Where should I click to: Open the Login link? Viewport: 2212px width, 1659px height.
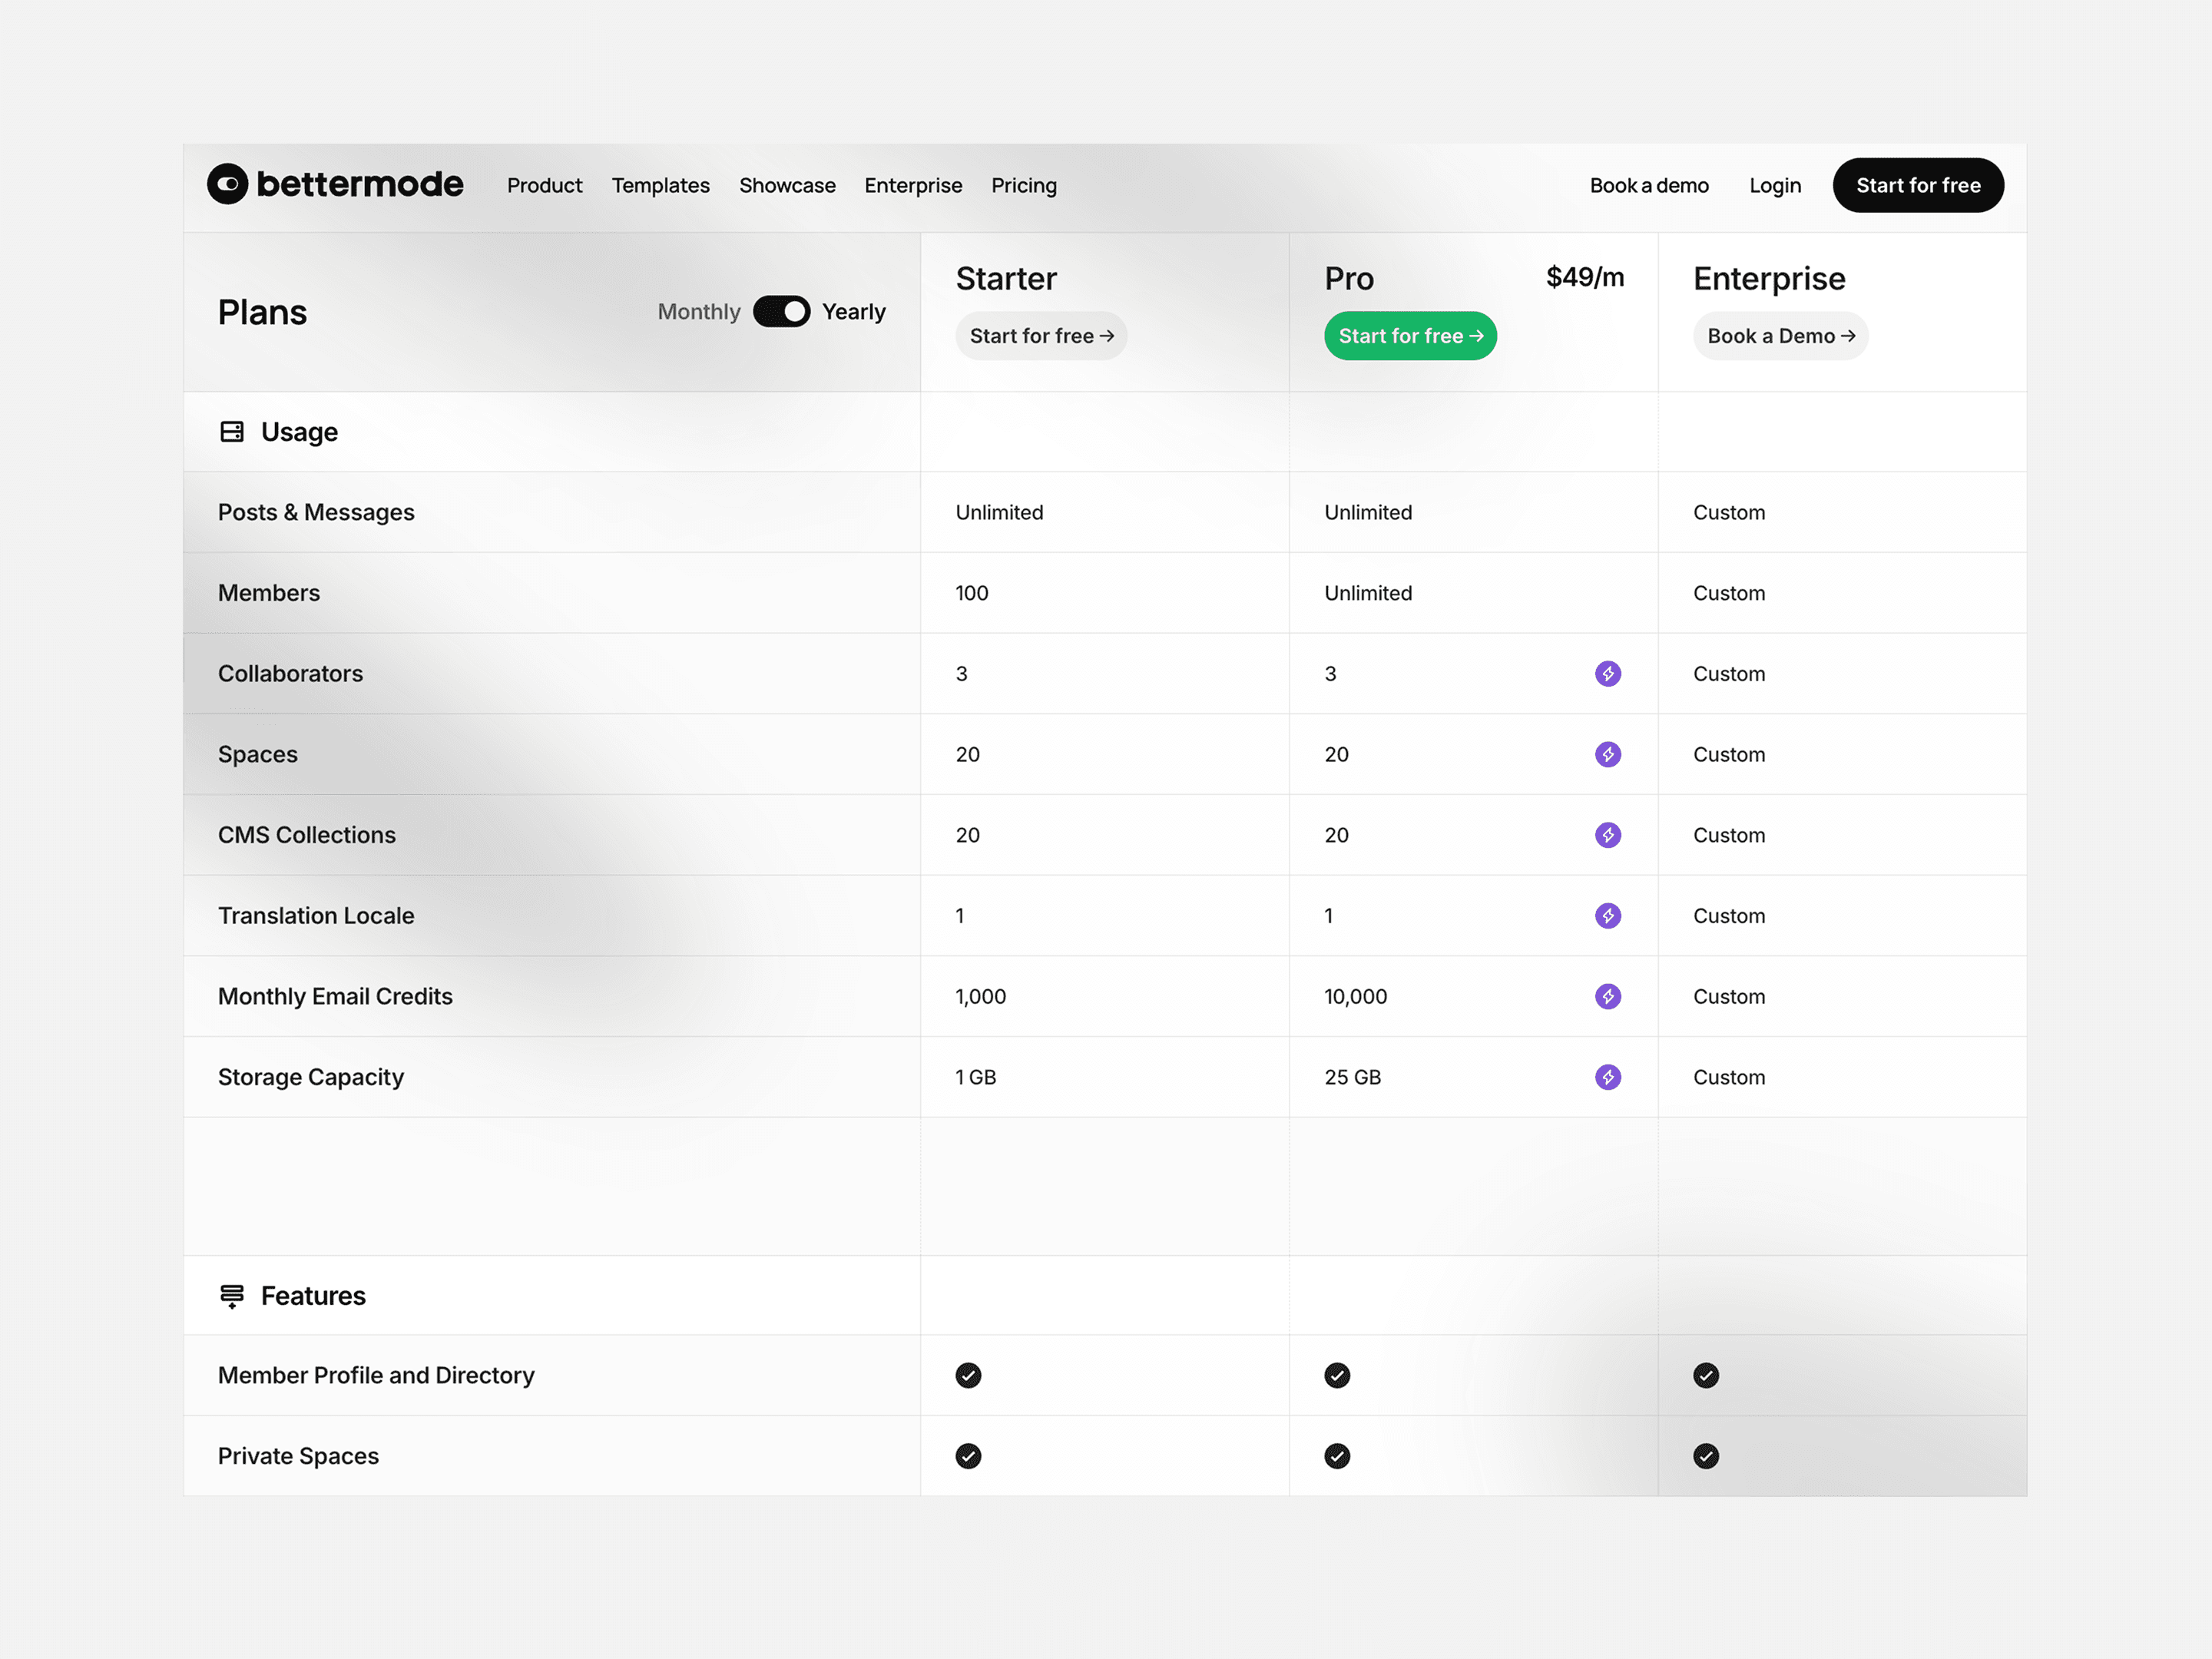click(1774, 186)
